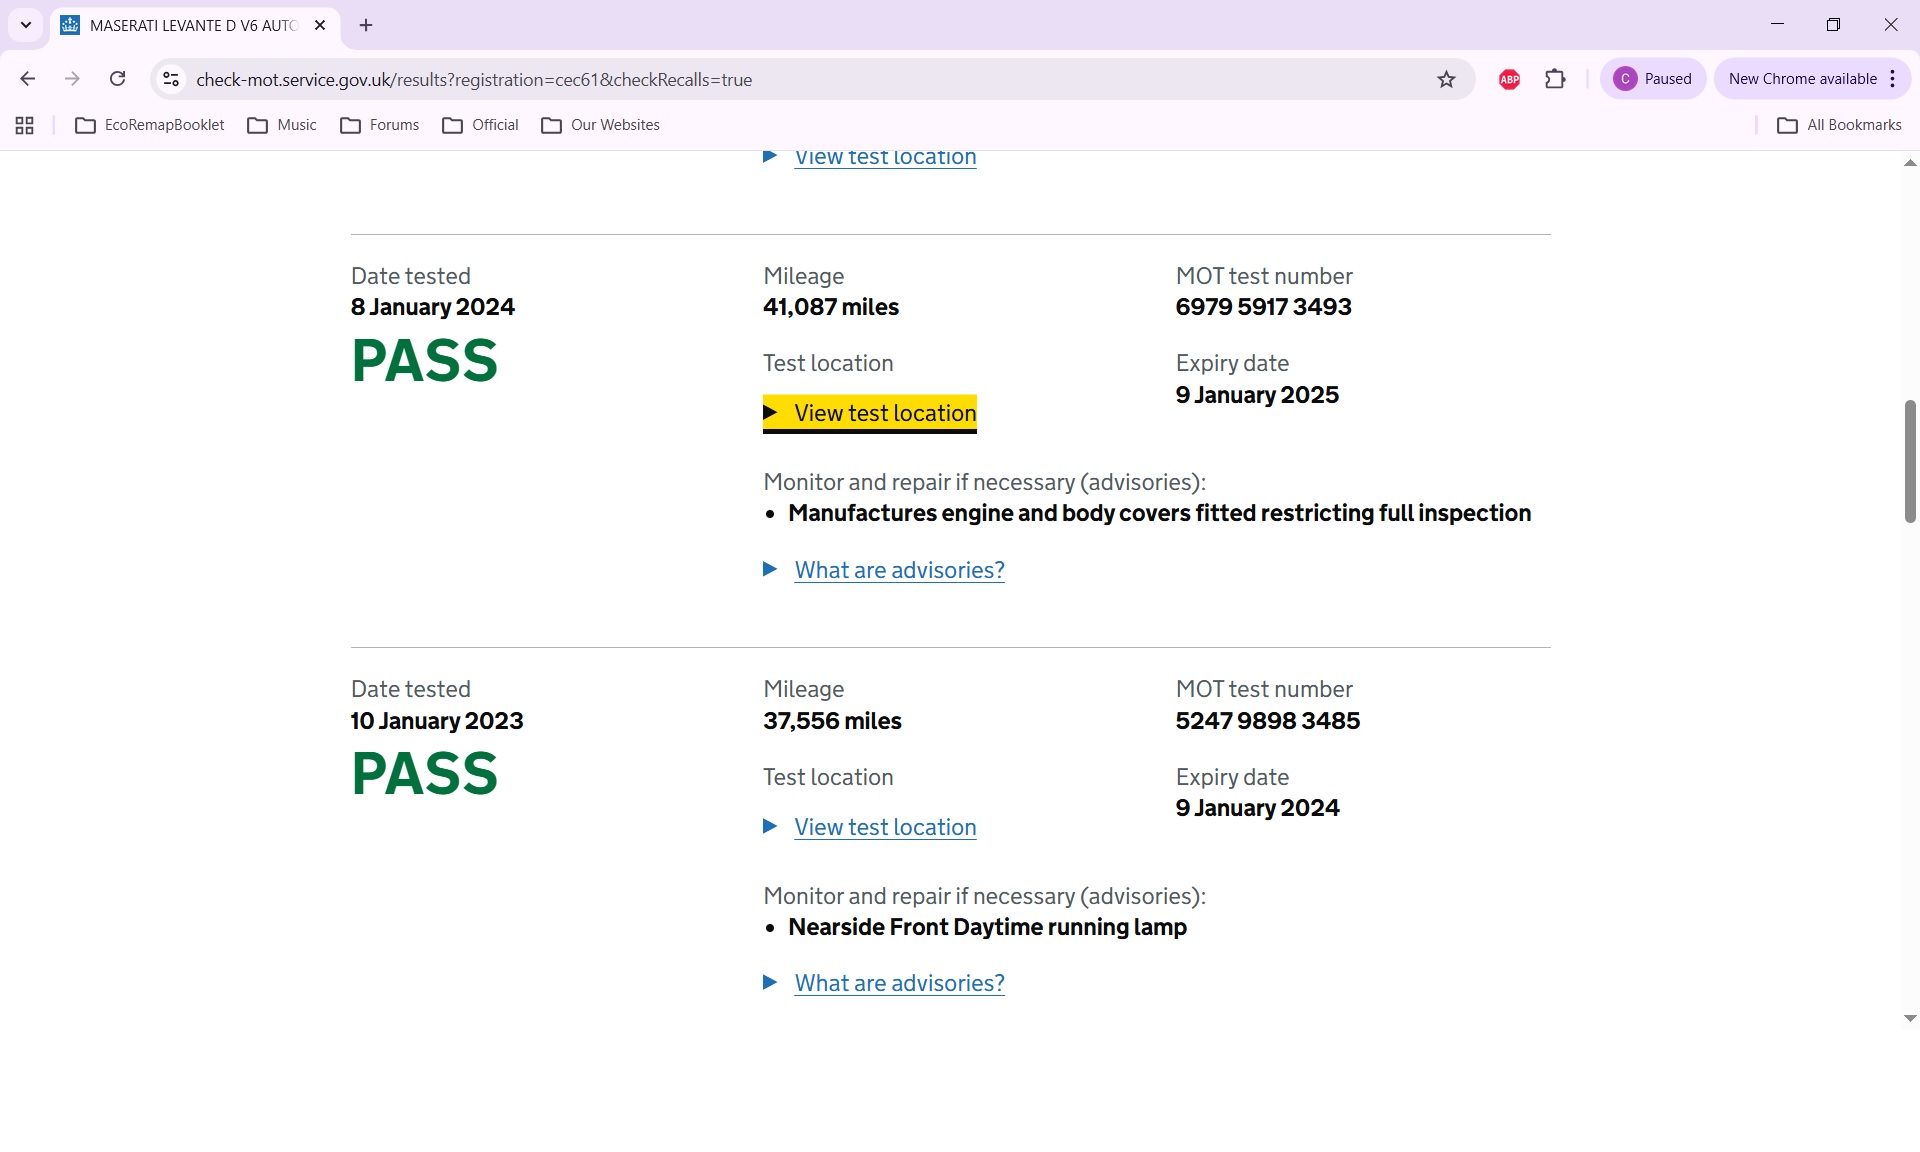Open the Apps grid in bookmarks bar
Viewport: 1920px width, 1152px height.
coord(25,125)
